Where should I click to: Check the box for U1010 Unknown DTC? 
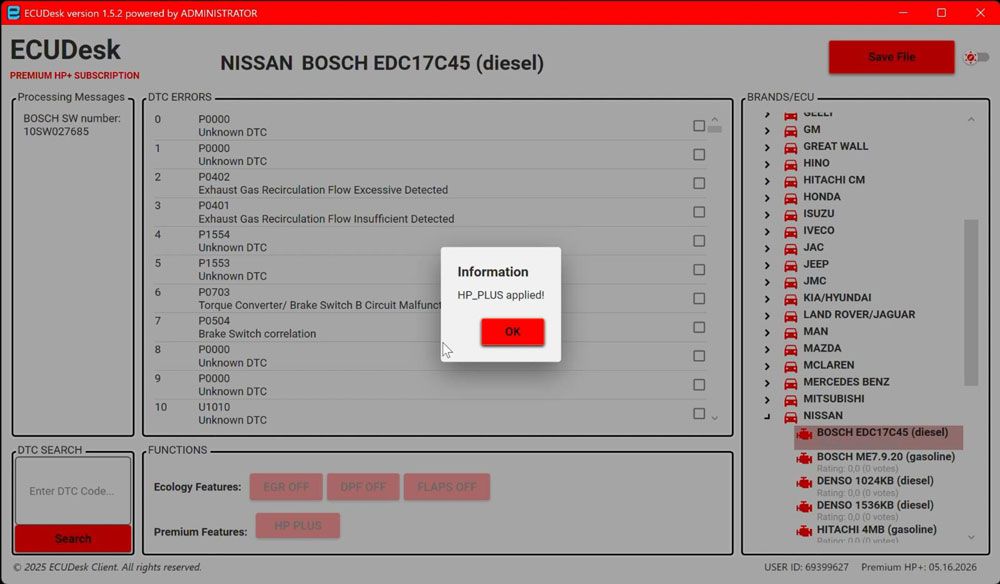click(697, 413)
